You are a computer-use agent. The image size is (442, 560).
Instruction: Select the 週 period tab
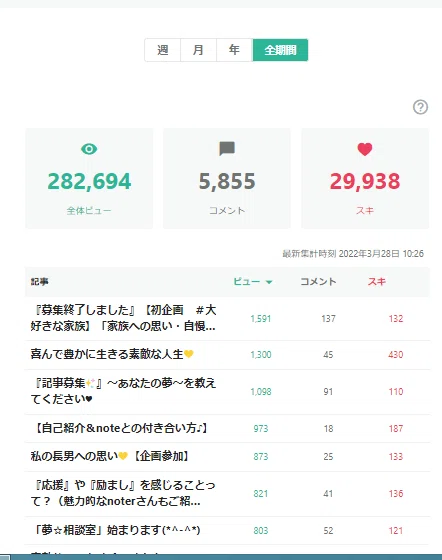pos(162,50)
